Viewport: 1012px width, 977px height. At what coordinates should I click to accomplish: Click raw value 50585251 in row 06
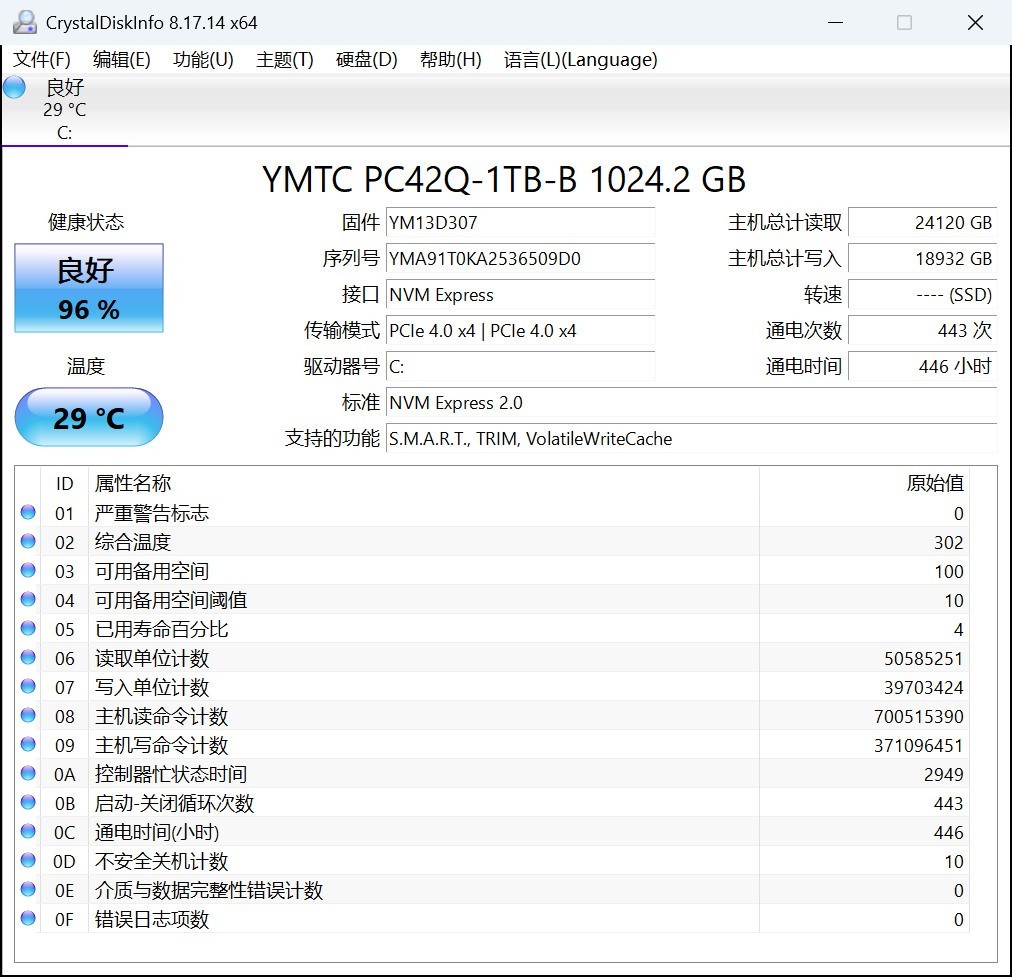924,659
